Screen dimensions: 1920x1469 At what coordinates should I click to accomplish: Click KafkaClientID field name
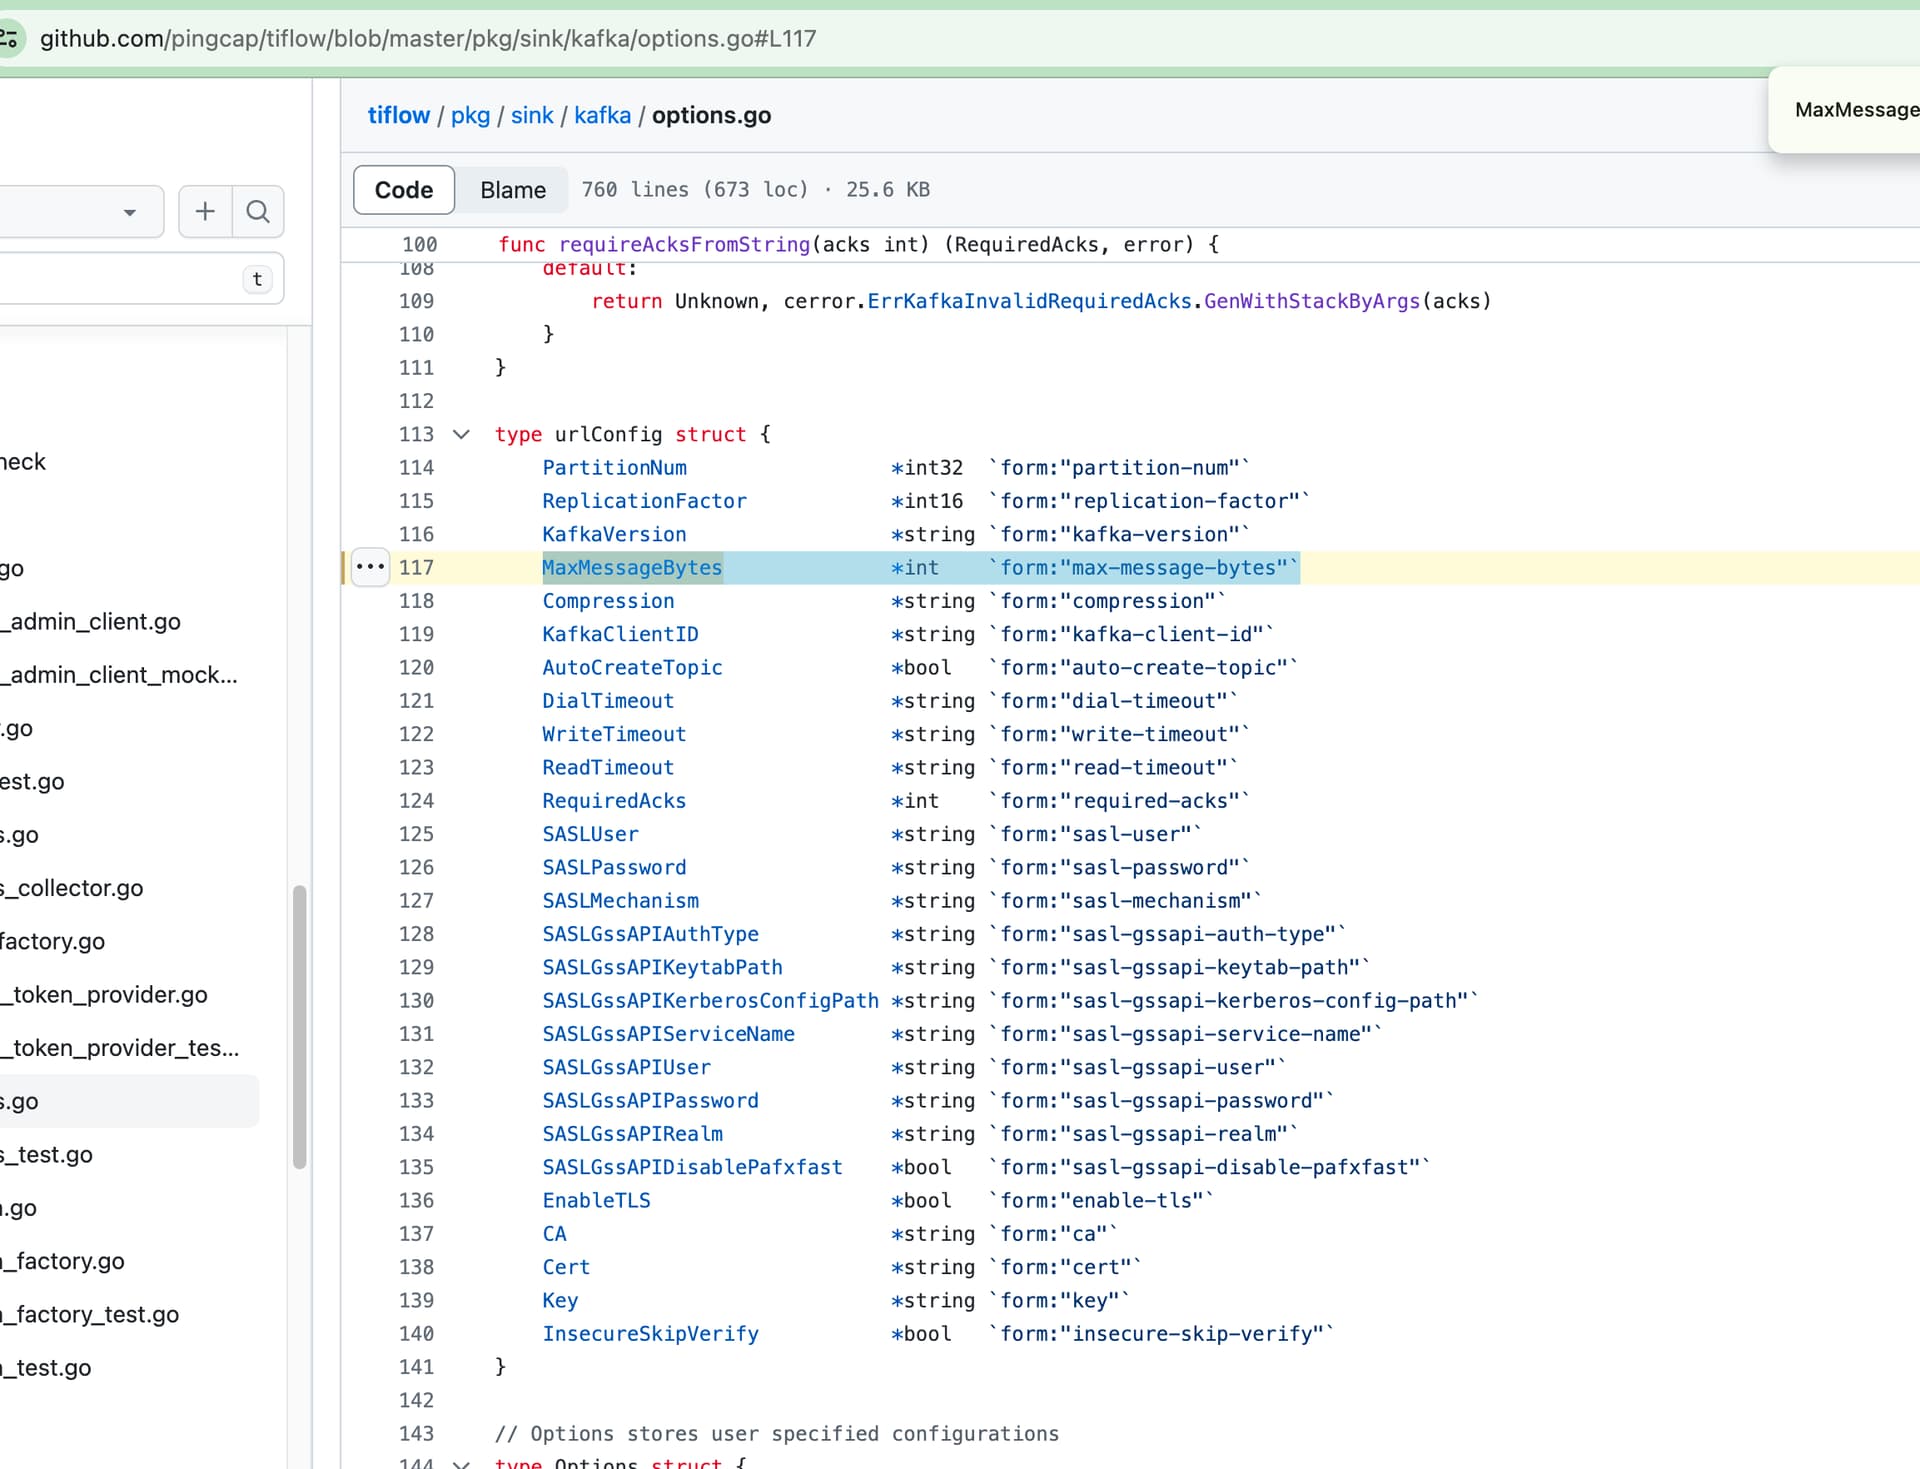(x=620, y=634)
